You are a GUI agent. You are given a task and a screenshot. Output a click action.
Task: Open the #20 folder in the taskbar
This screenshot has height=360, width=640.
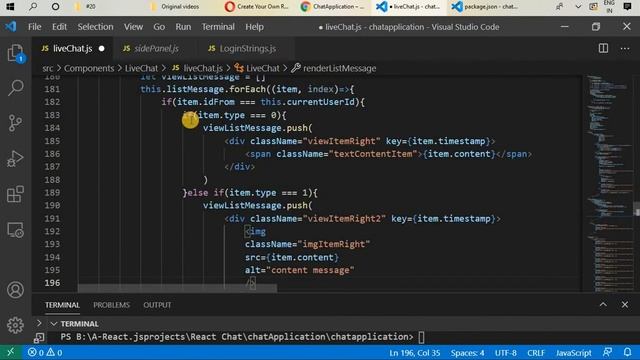(87, 7)
